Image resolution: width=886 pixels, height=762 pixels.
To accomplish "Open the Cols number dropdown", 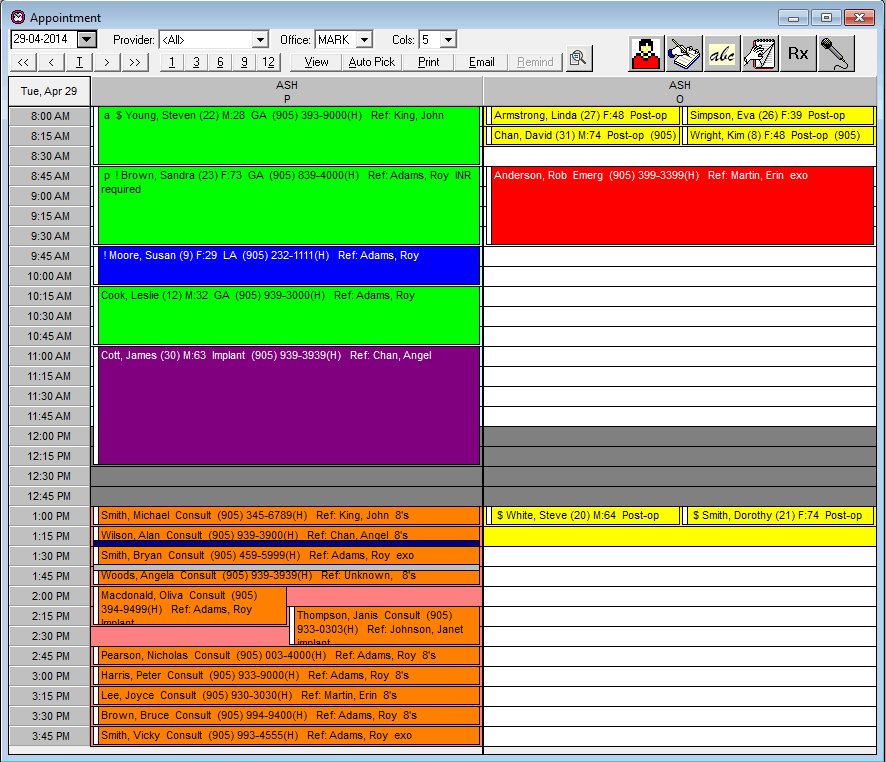I will pos(449,40).
